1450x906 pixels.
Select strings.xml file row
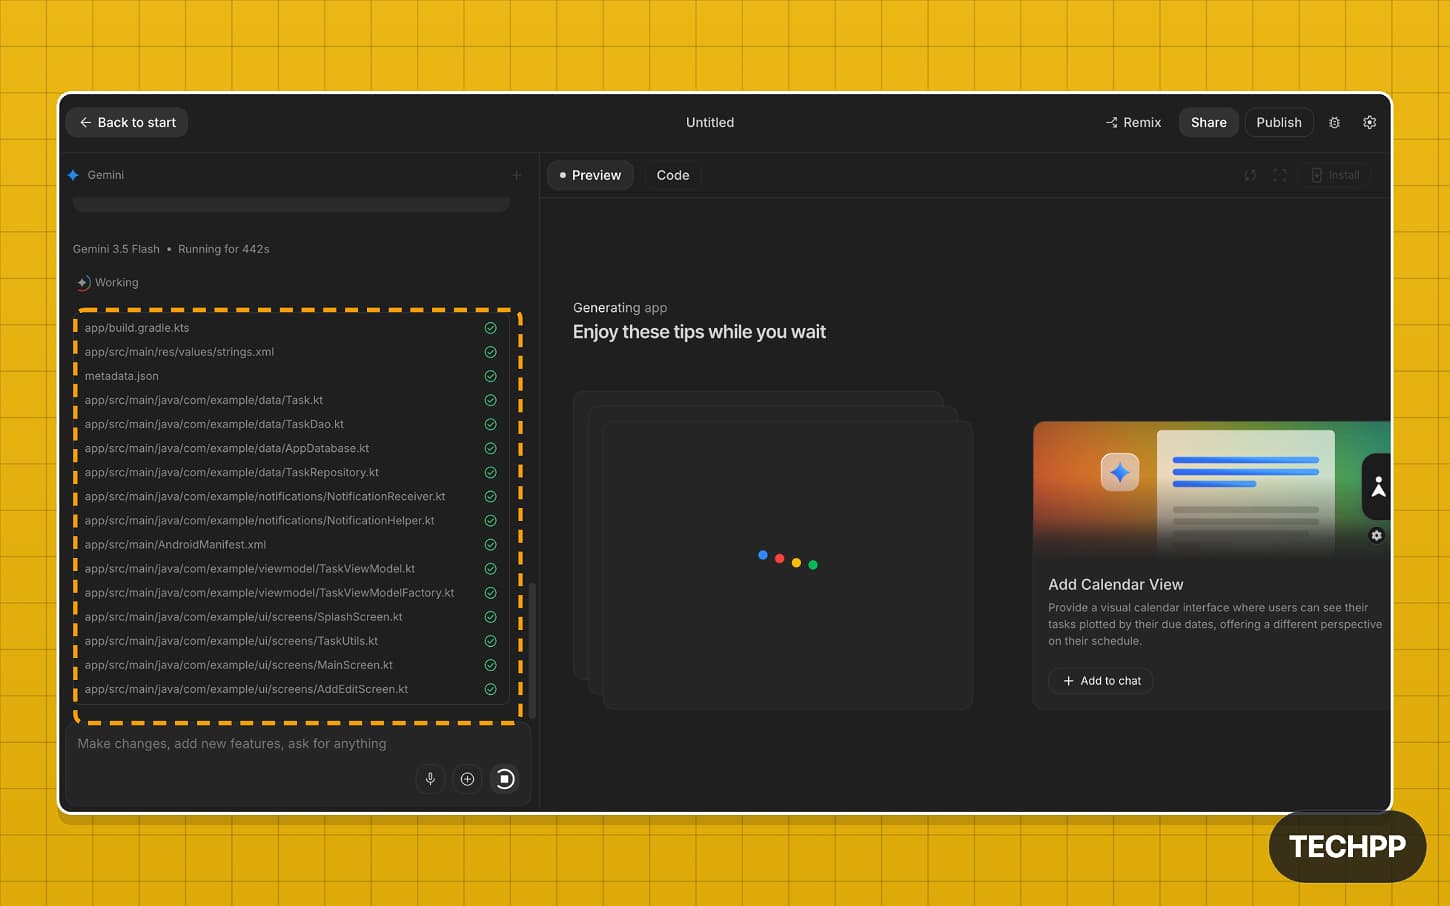tap(290, 352)
